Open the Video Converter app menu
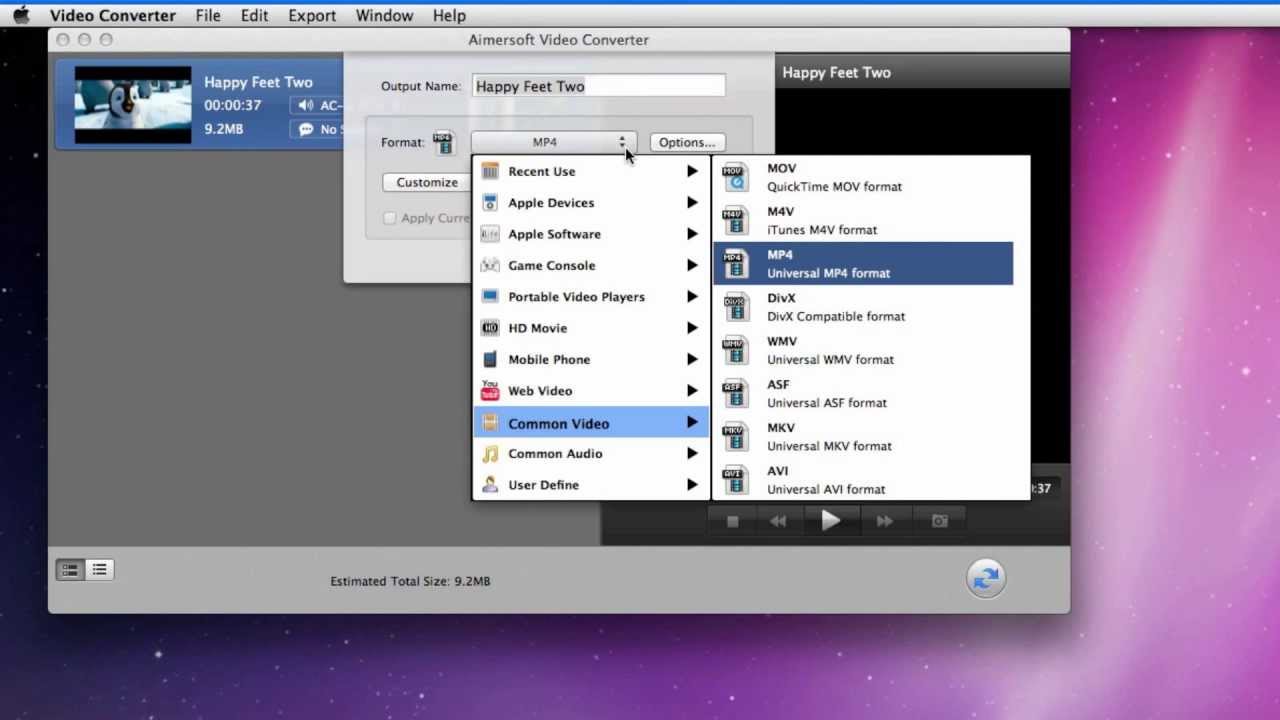 [112, 15]
